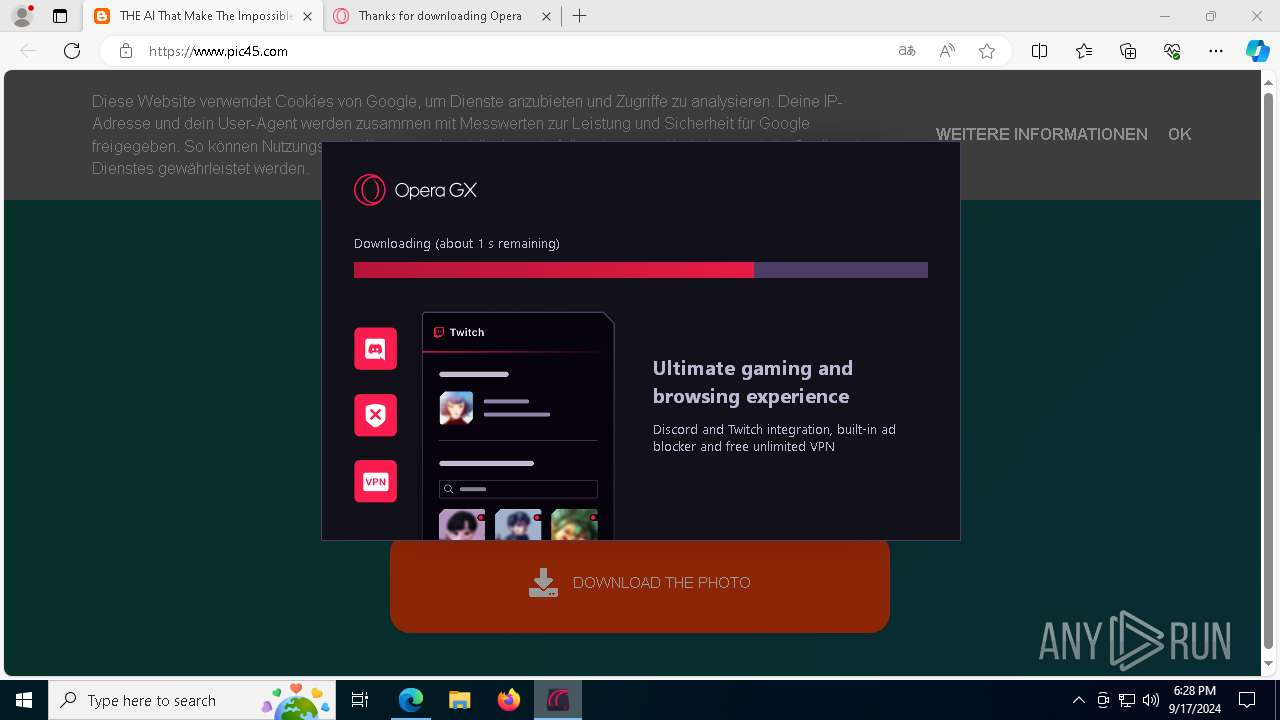Switch to 'Thanks for downloading Opera' tab

[440, 16]
